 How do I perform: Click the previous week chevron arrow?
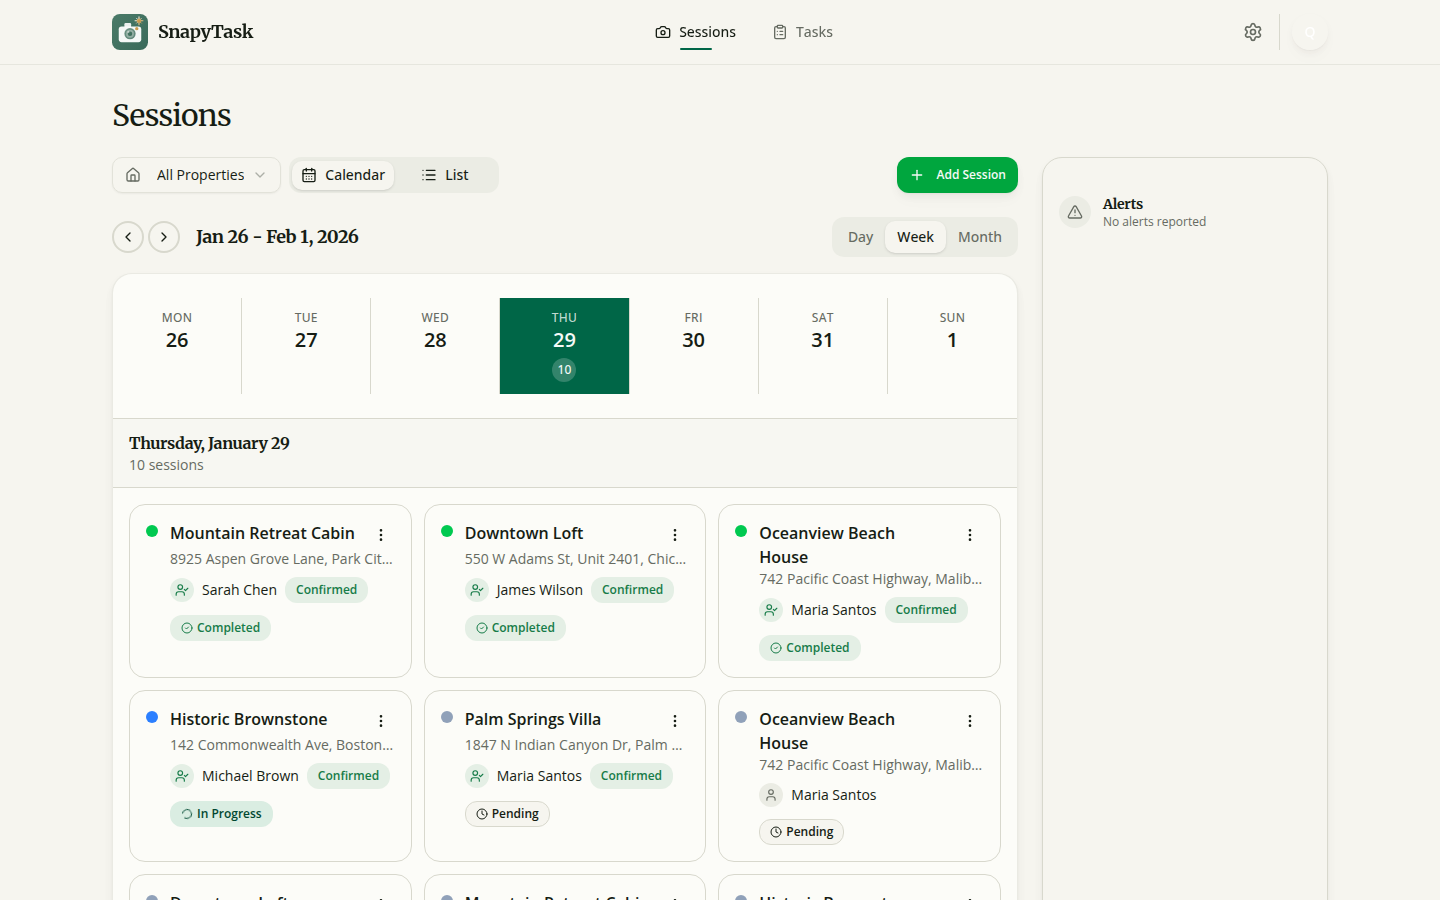[x=128, y=236]
